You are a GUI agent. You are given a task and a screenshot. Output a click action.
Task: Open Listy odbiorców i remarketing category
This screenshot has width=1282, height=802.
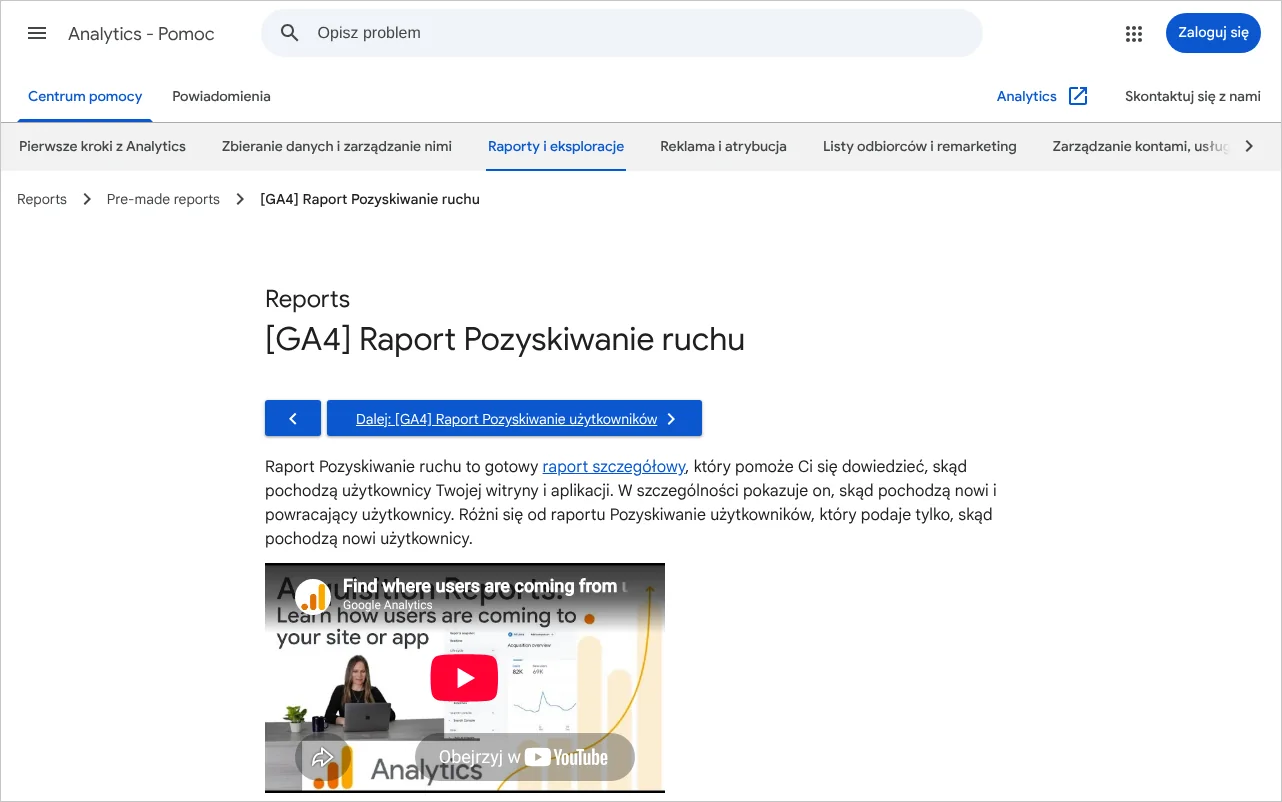pos(919,146)
